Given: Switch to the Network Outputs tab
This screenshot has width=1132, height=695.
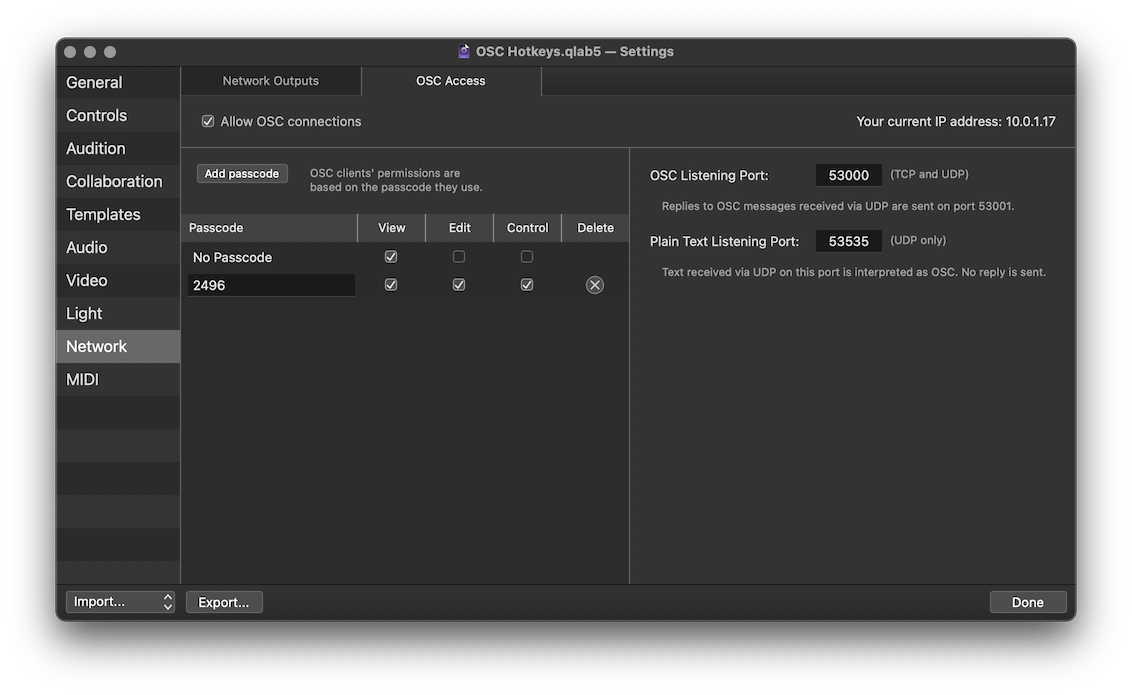Looking at the screenshot, I should point(271,81).
